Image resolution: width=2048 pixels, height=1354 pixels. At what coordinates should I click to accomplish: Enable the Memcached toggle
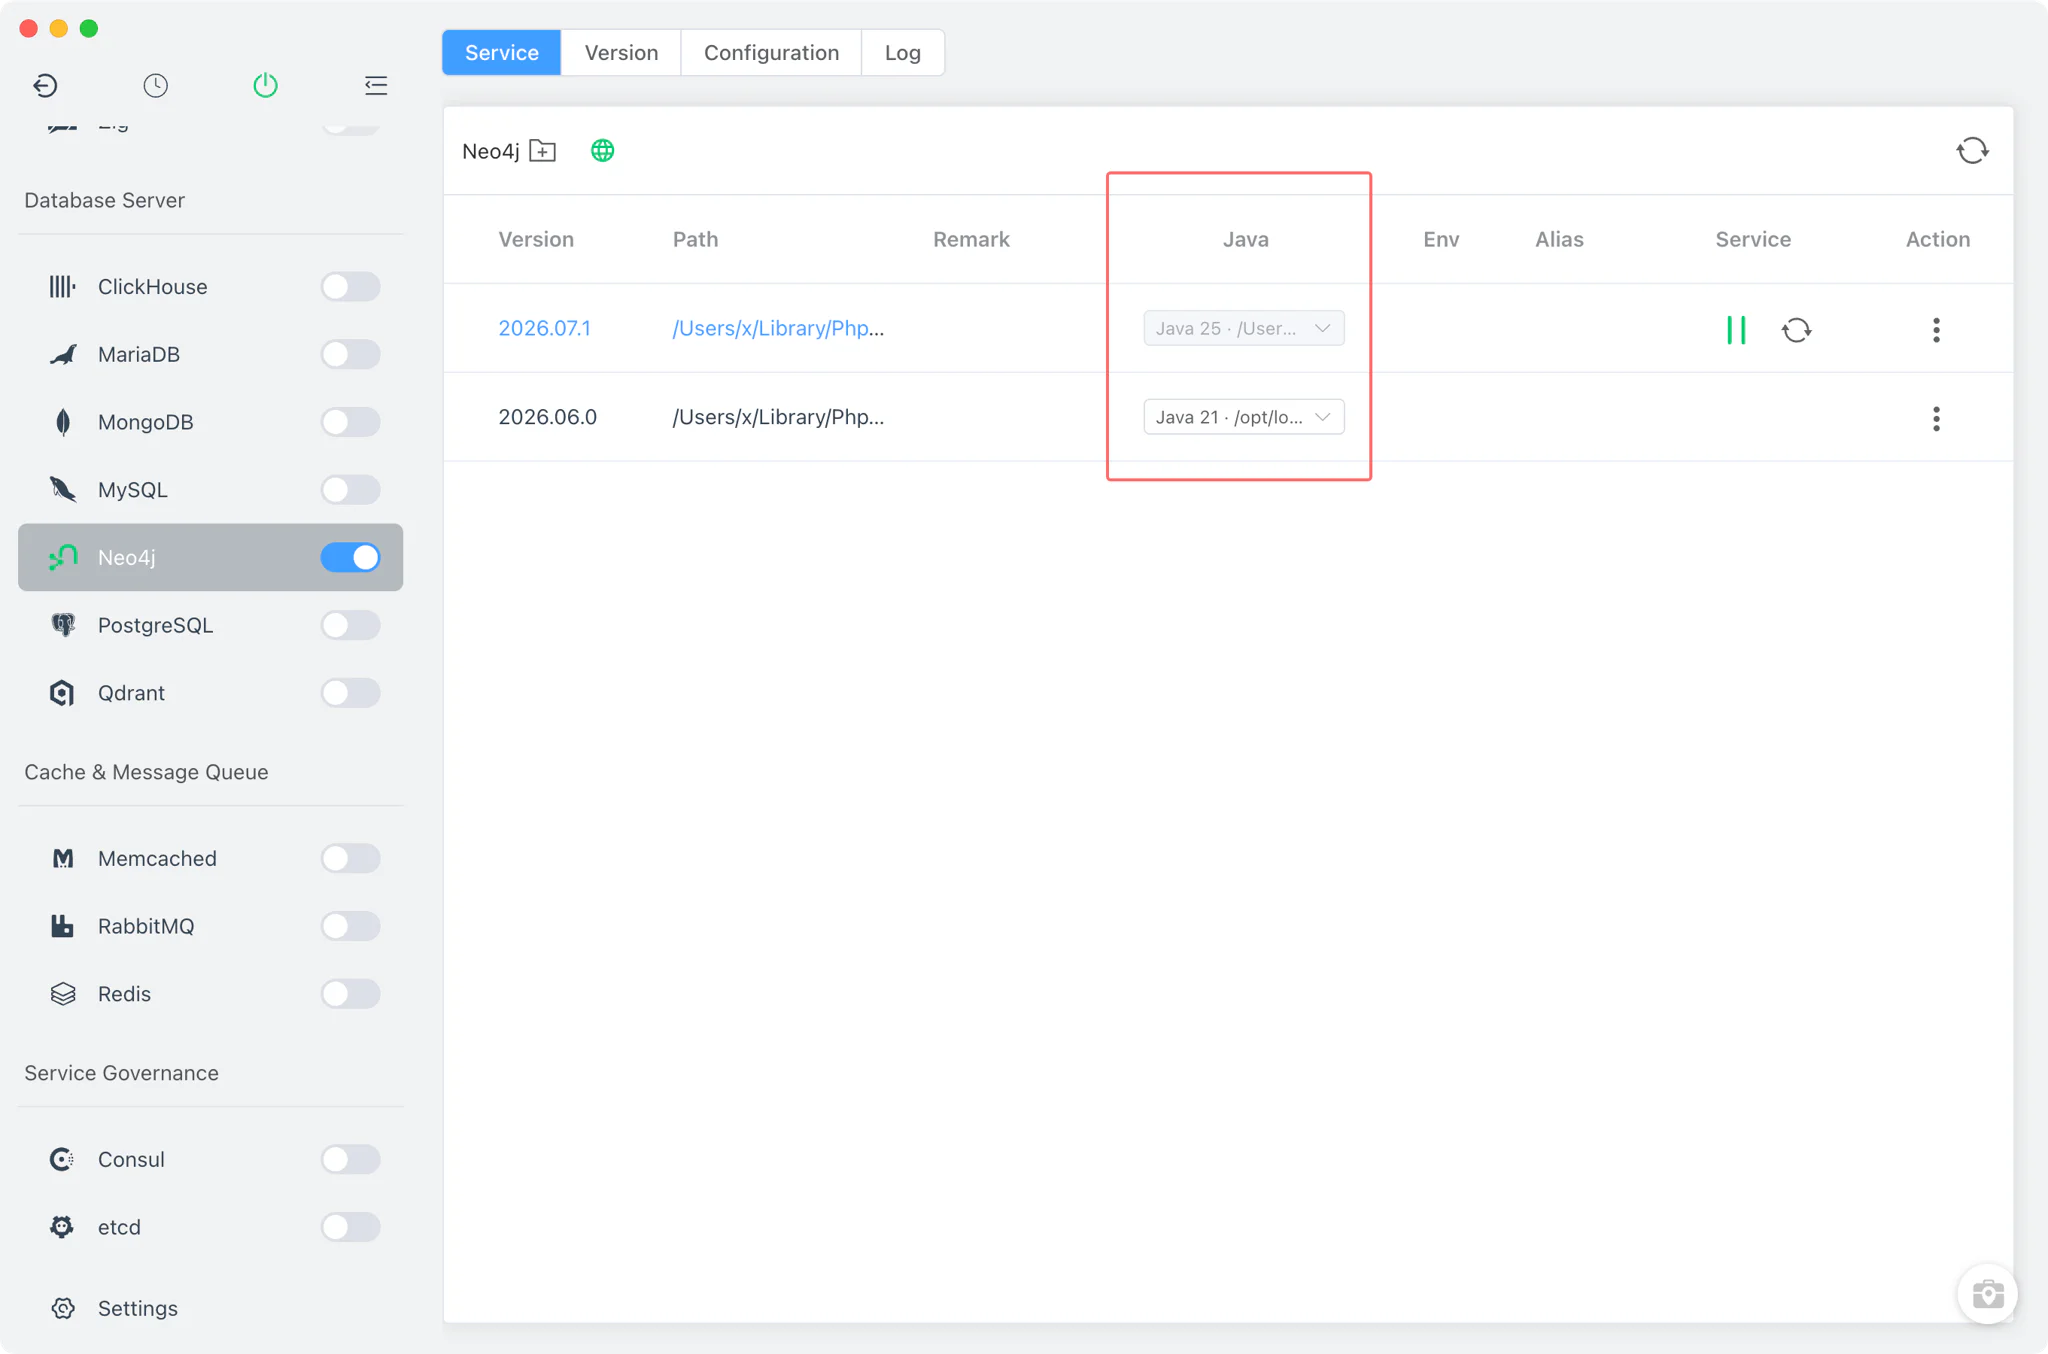point(350,858)
